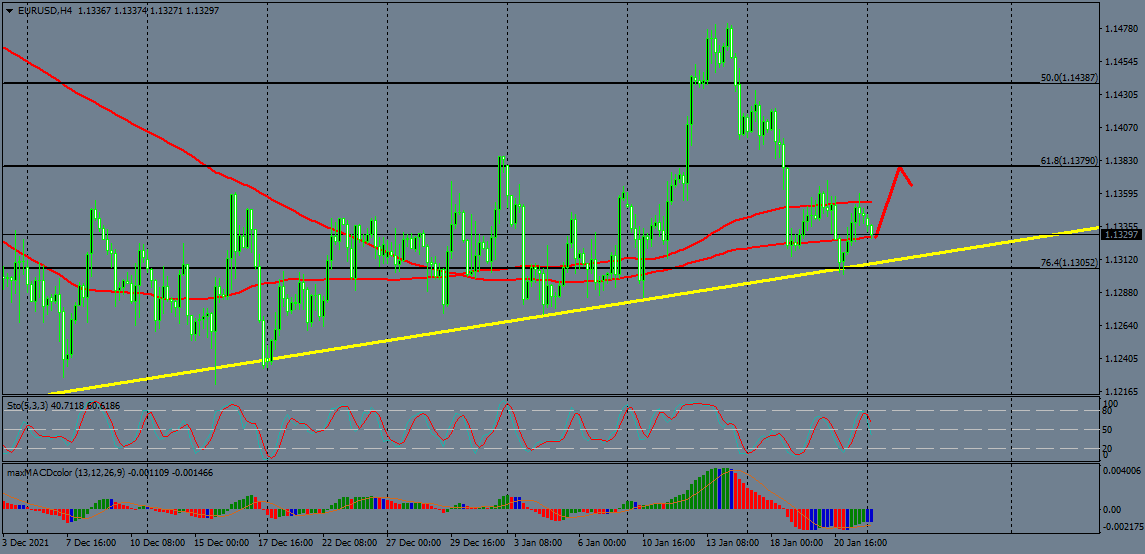Viewport: 1145px width, 554px height.
Task: Click the 76.4 Fibonacci level label
Action: click(x=1068, y=263)
